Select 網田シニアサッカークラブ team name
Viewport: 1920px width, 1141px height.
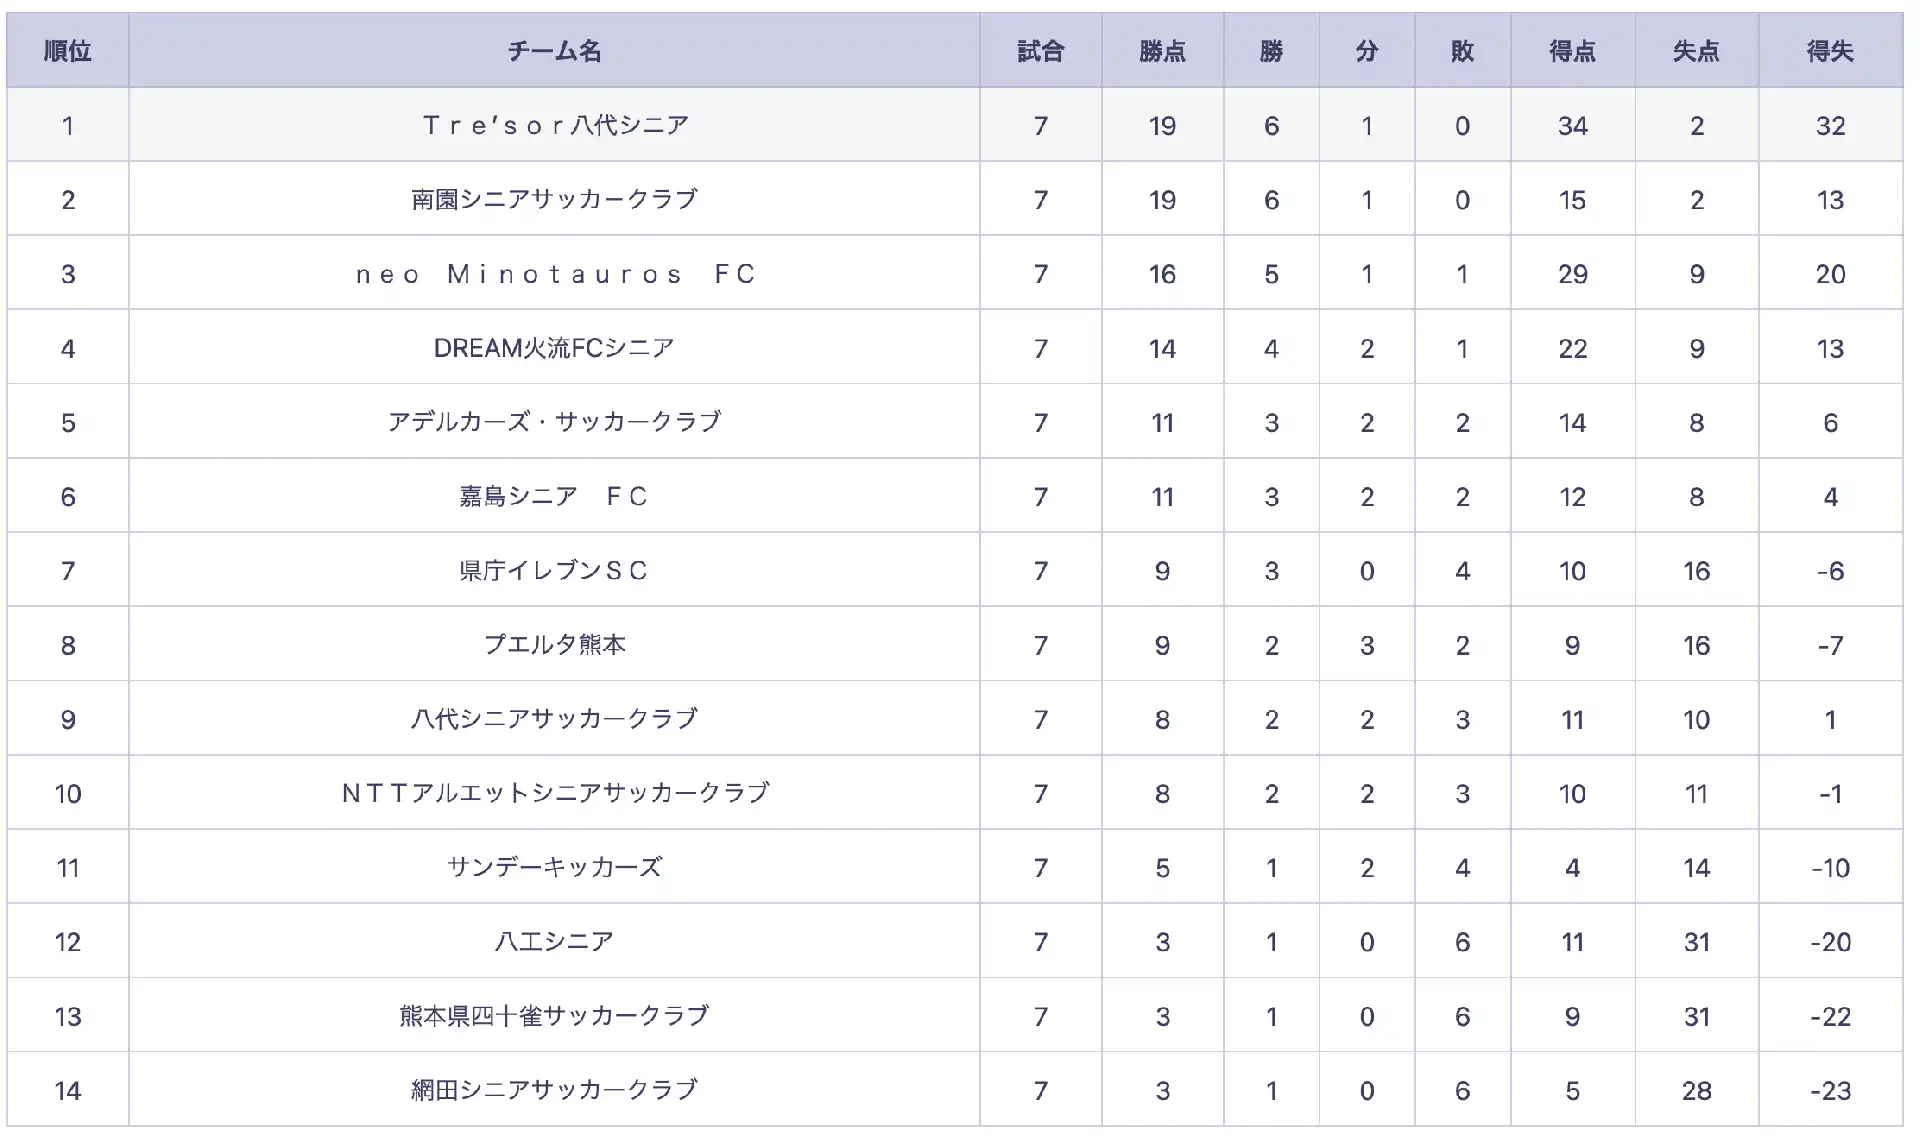[x=554, y=1090]
